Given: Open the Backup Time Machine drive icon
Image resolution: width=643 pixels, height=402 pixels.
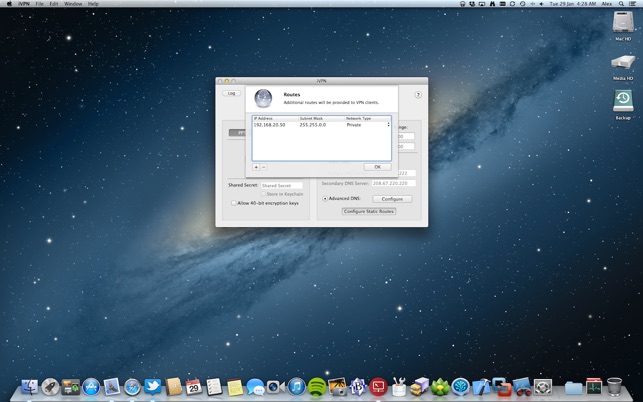Looking at the screenshot, I should pyautogui.click(x=623, y=100).
